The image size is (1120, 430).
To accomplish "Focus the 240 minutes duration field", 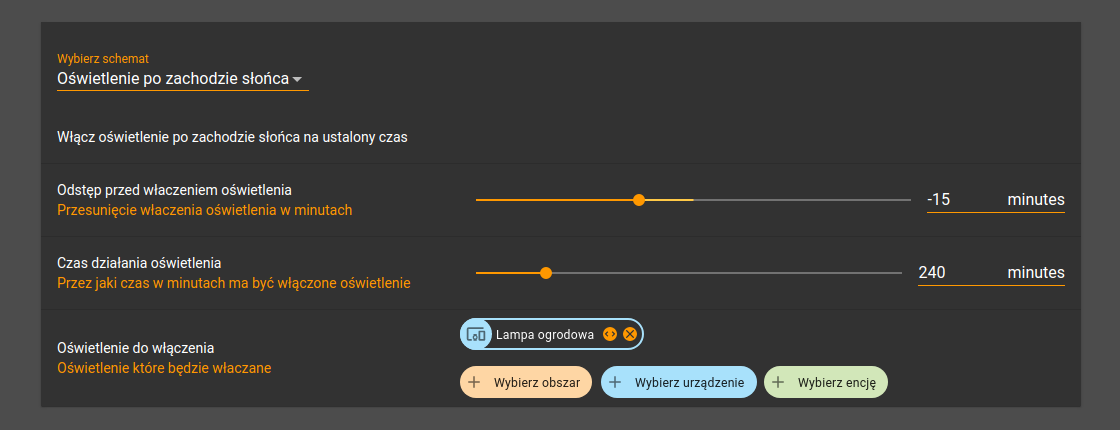I will pyautogui.click(x=991, y=273).
